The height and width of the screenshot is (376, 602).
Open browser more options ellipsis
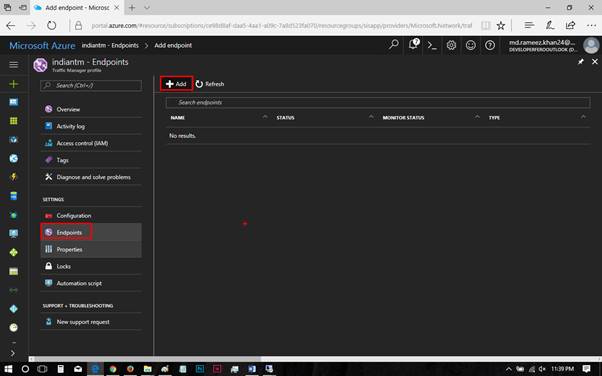591,26
